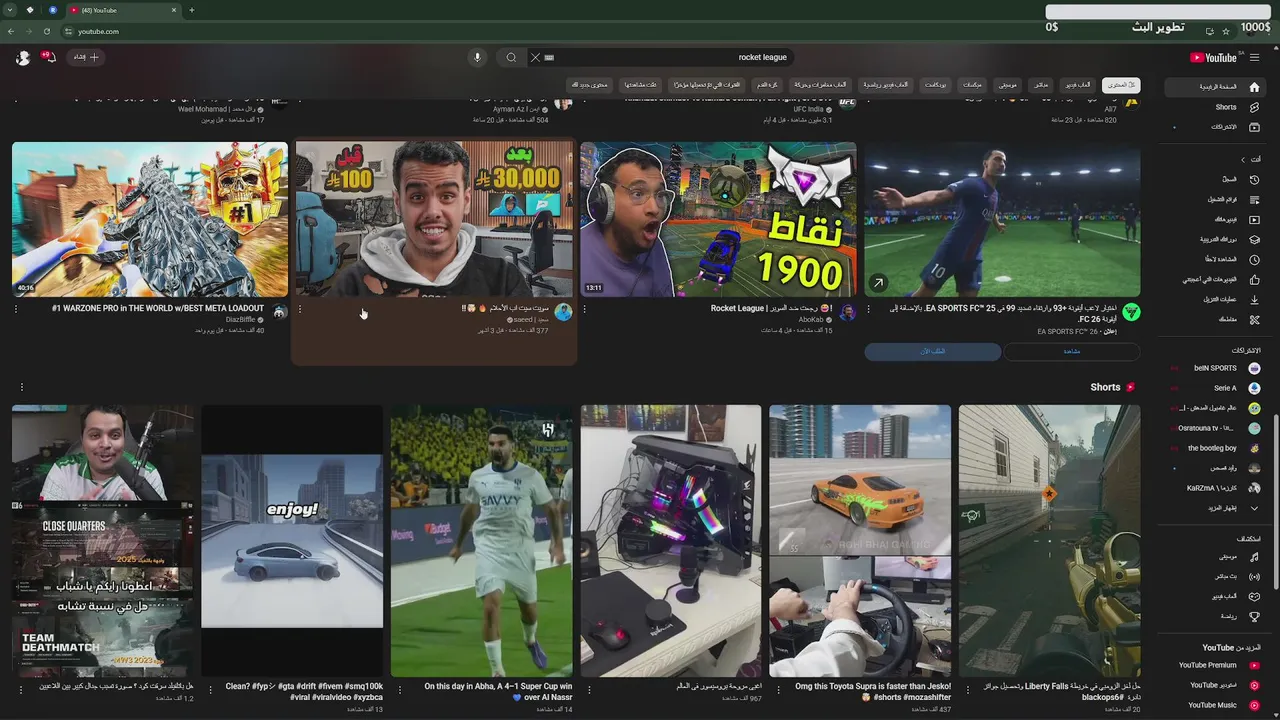Open the 'enjoy!' drift short thumbnail
The image size is (1280, 720).
292,540
